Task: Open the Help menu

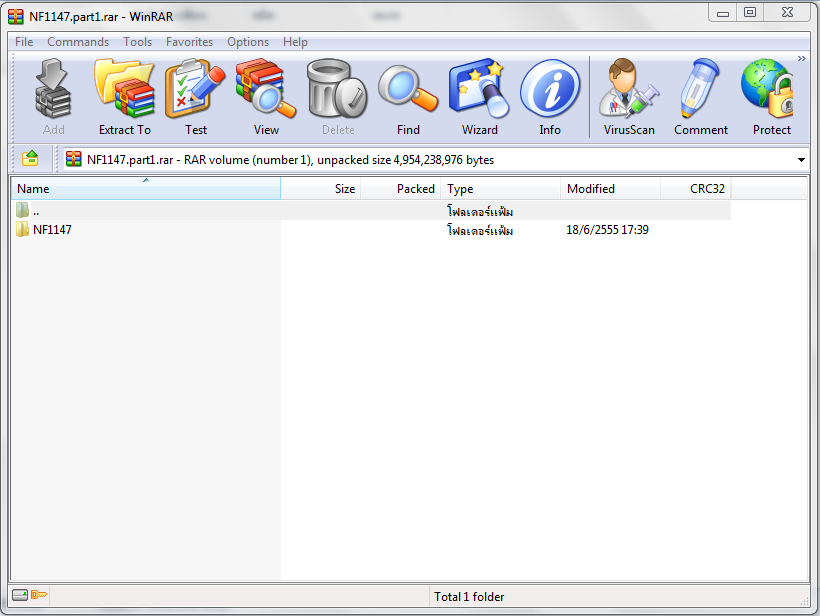Action: [295, 42]
